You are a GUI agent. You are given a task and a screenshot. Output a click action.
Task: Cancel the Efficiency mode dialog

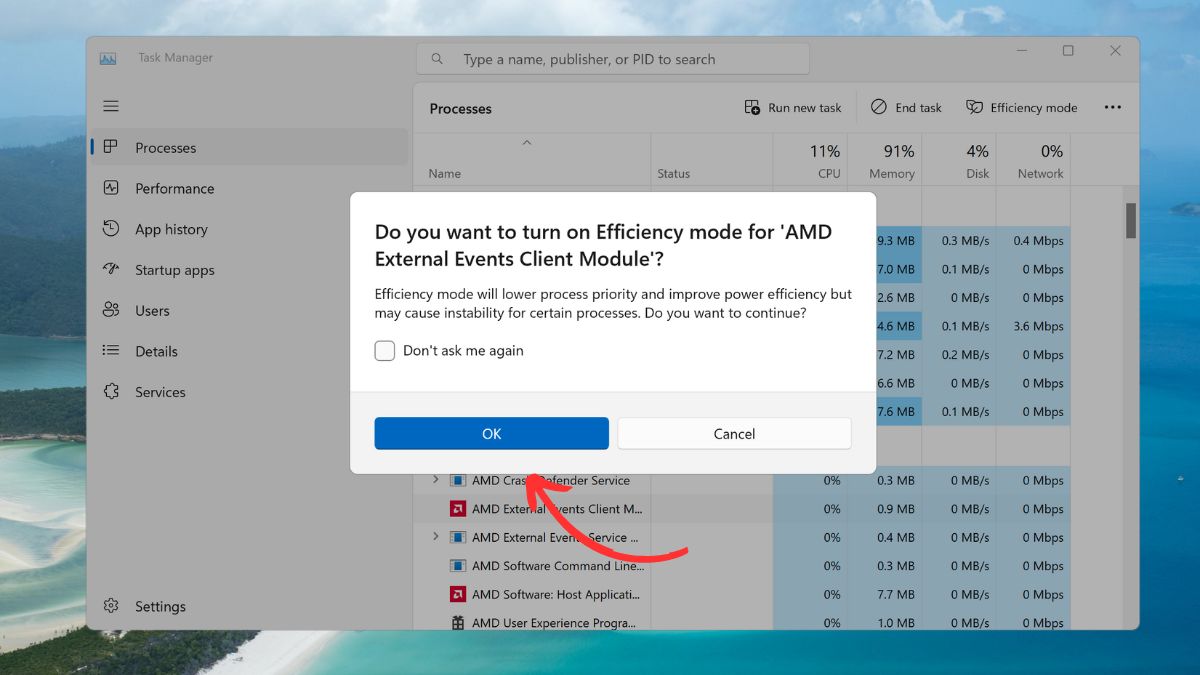click(x=734, y=434)
